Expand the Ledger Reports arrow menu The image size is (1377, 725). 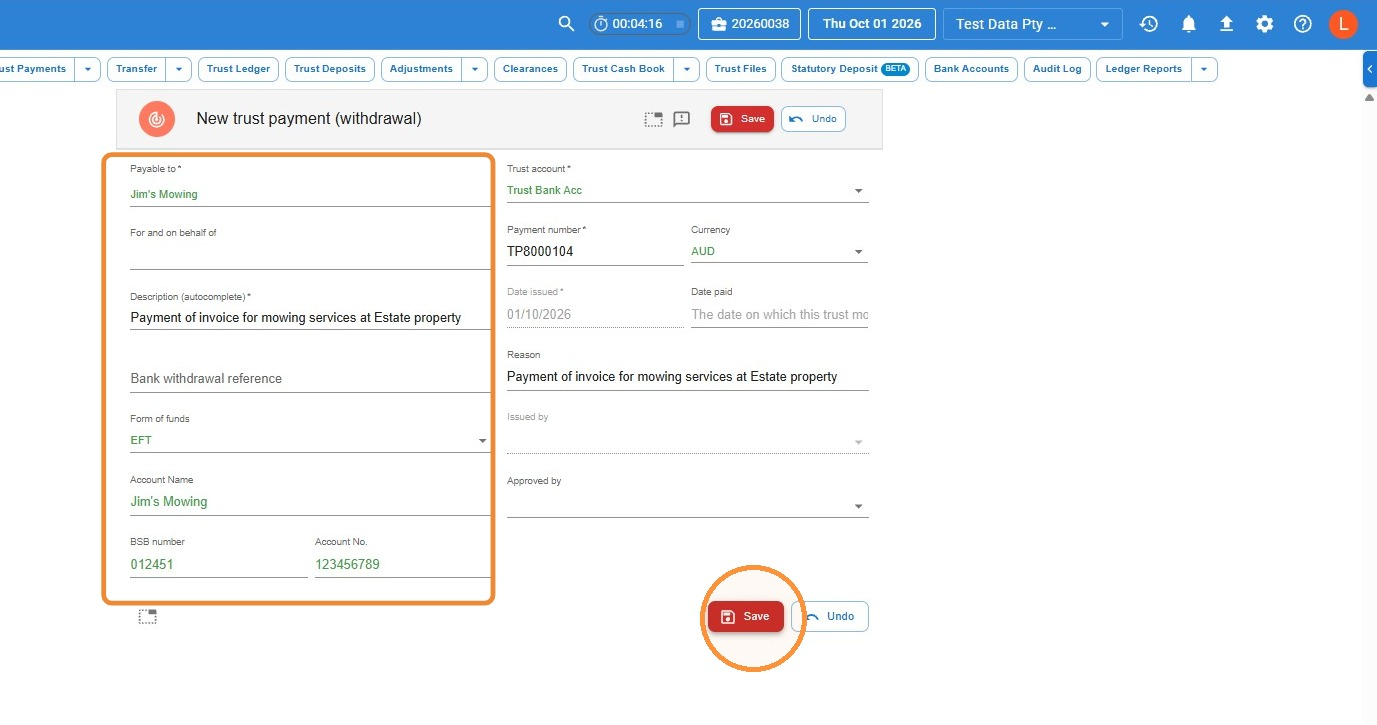(1204, 69)
